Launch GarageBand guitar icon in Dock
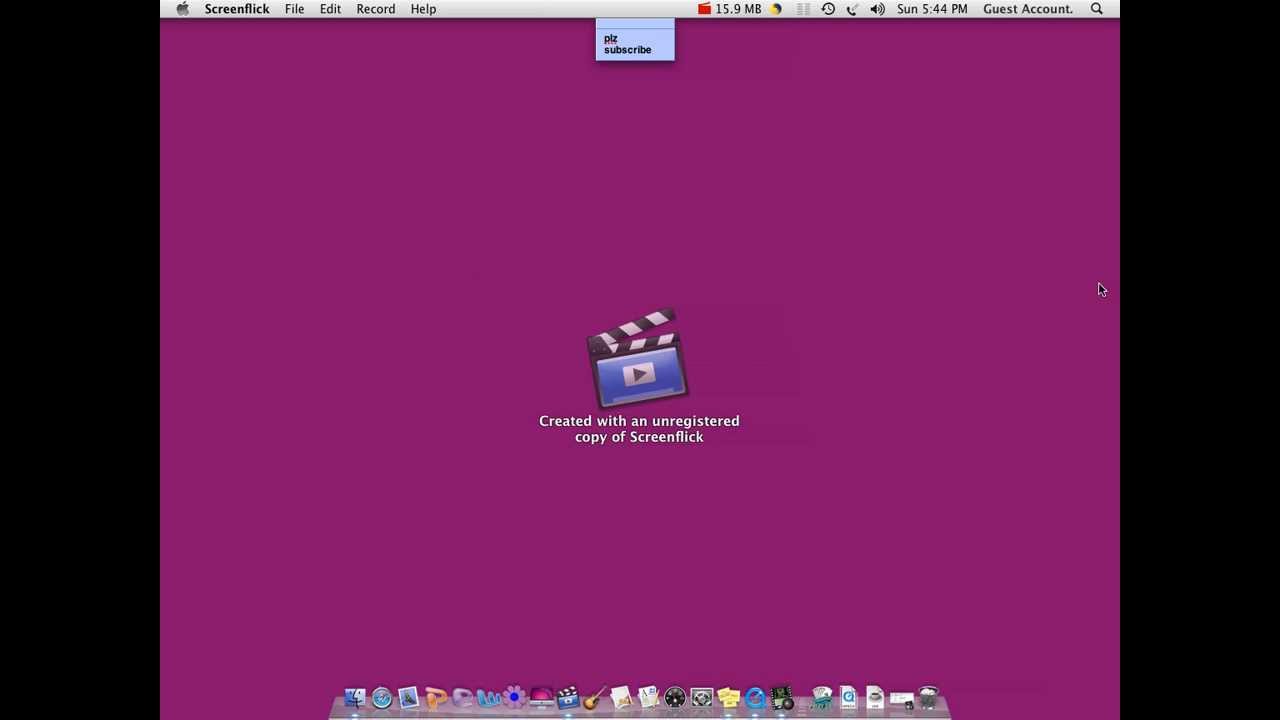 [x=594, y=697]
